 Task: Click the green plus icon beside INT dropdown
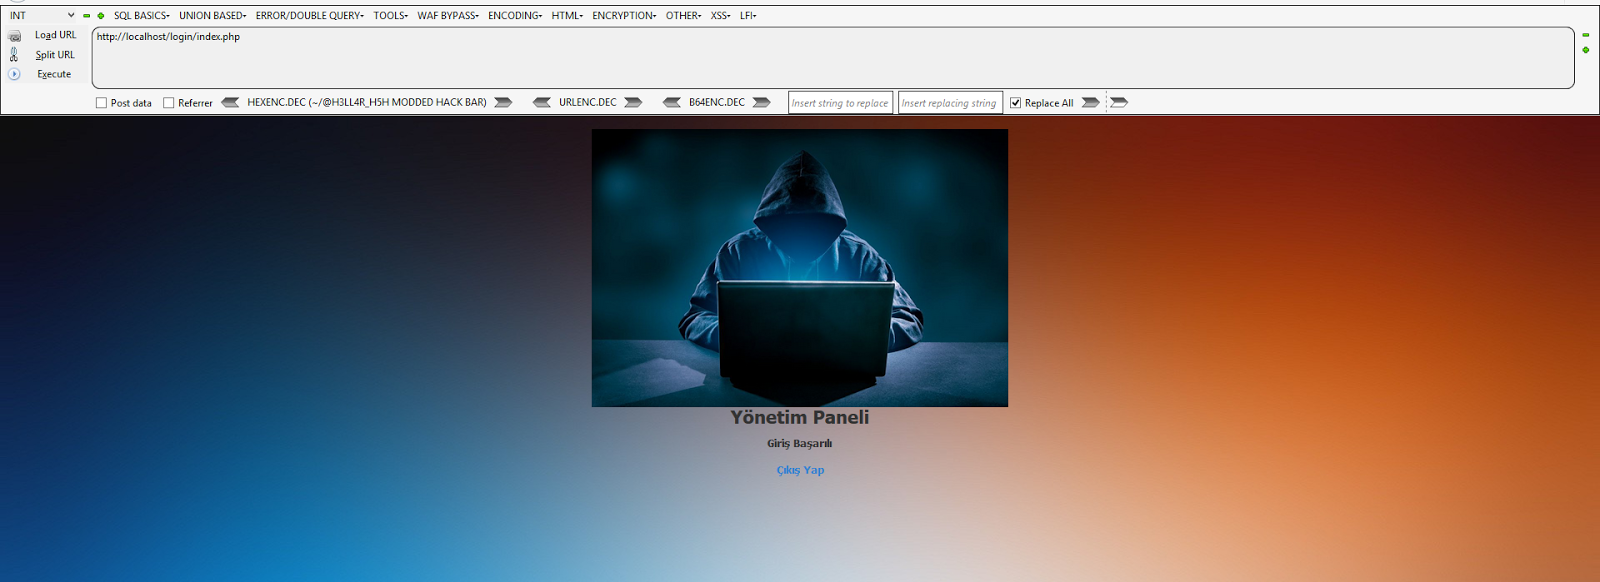pyautogui.click(x=101, y=16)
